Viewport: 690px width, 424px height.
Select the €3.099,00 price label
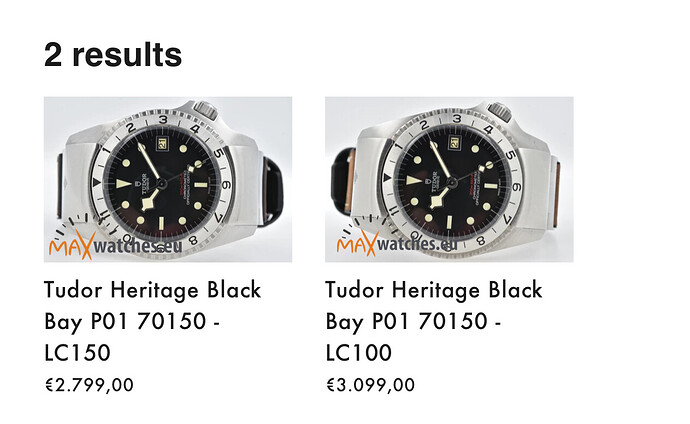pyautogui.click(x=371, y=385)
